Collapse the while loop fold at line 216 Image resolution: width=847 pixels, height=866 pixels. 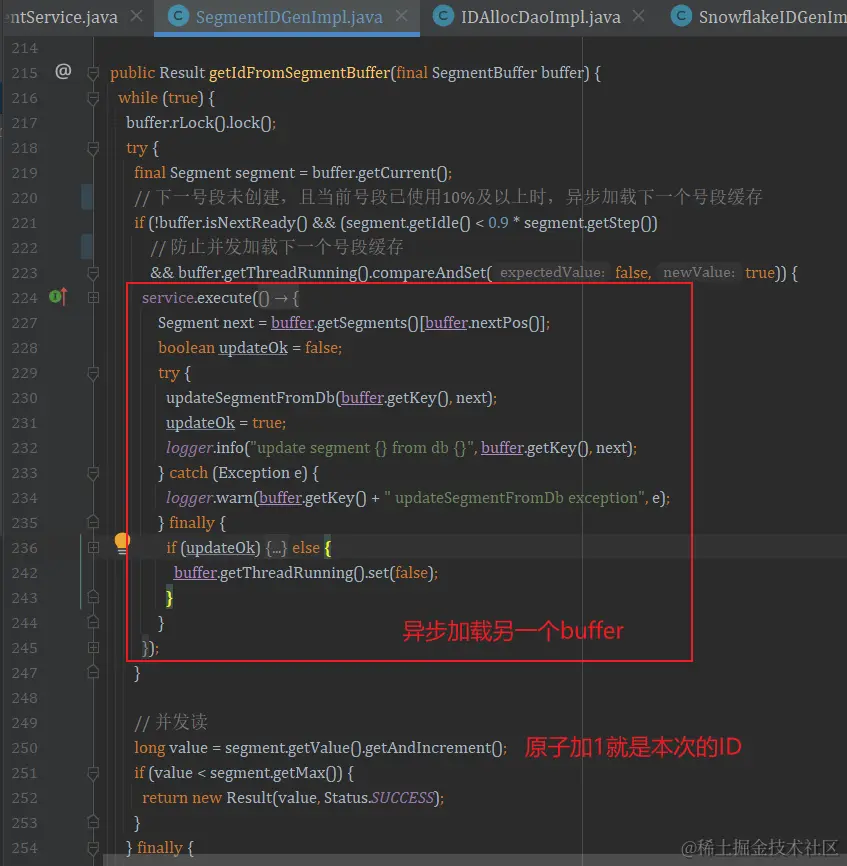93,98
